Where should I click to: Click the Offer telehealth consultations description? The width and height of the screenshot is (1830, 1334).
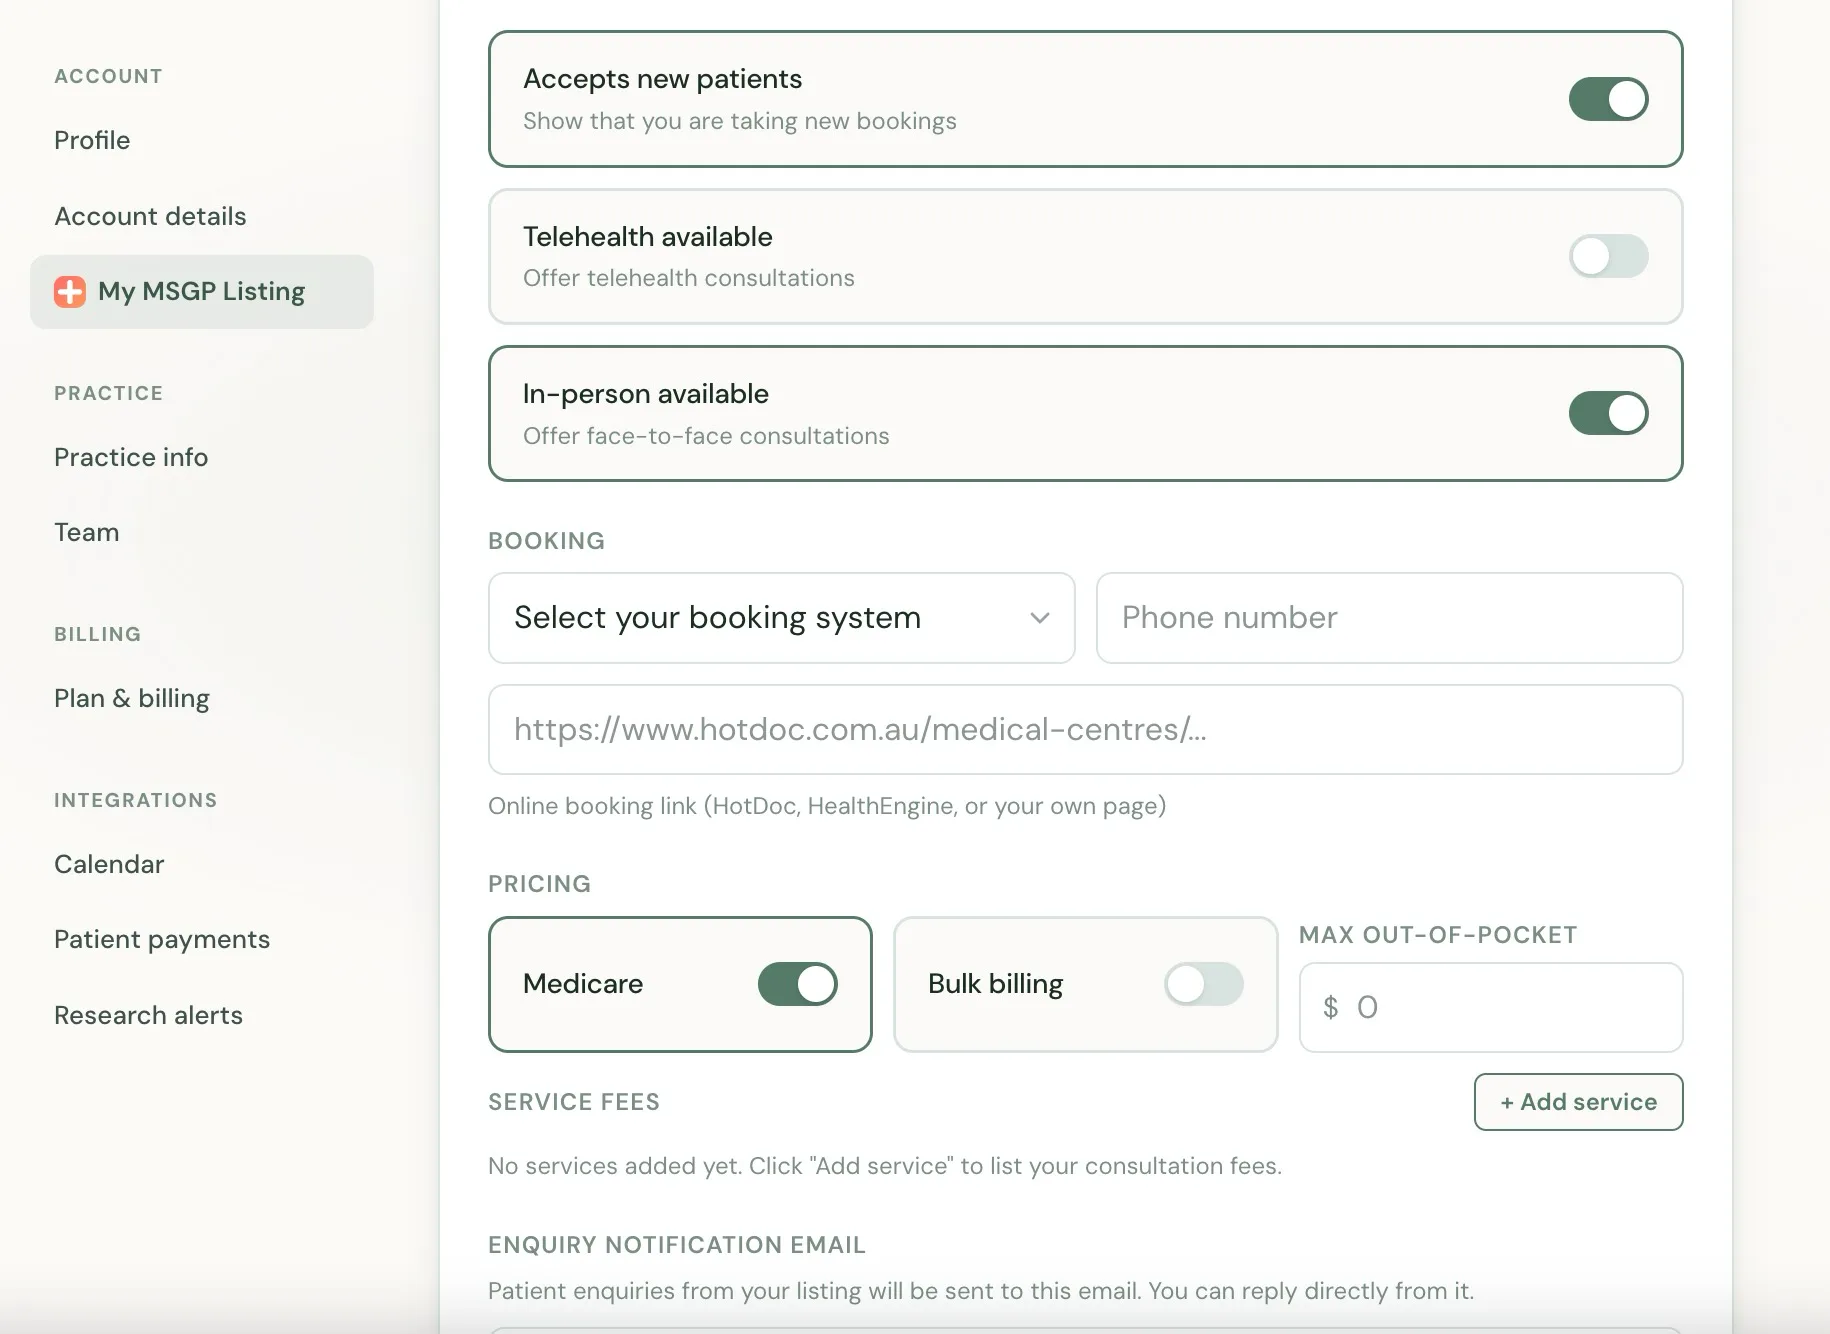click(x=689, y=278)
